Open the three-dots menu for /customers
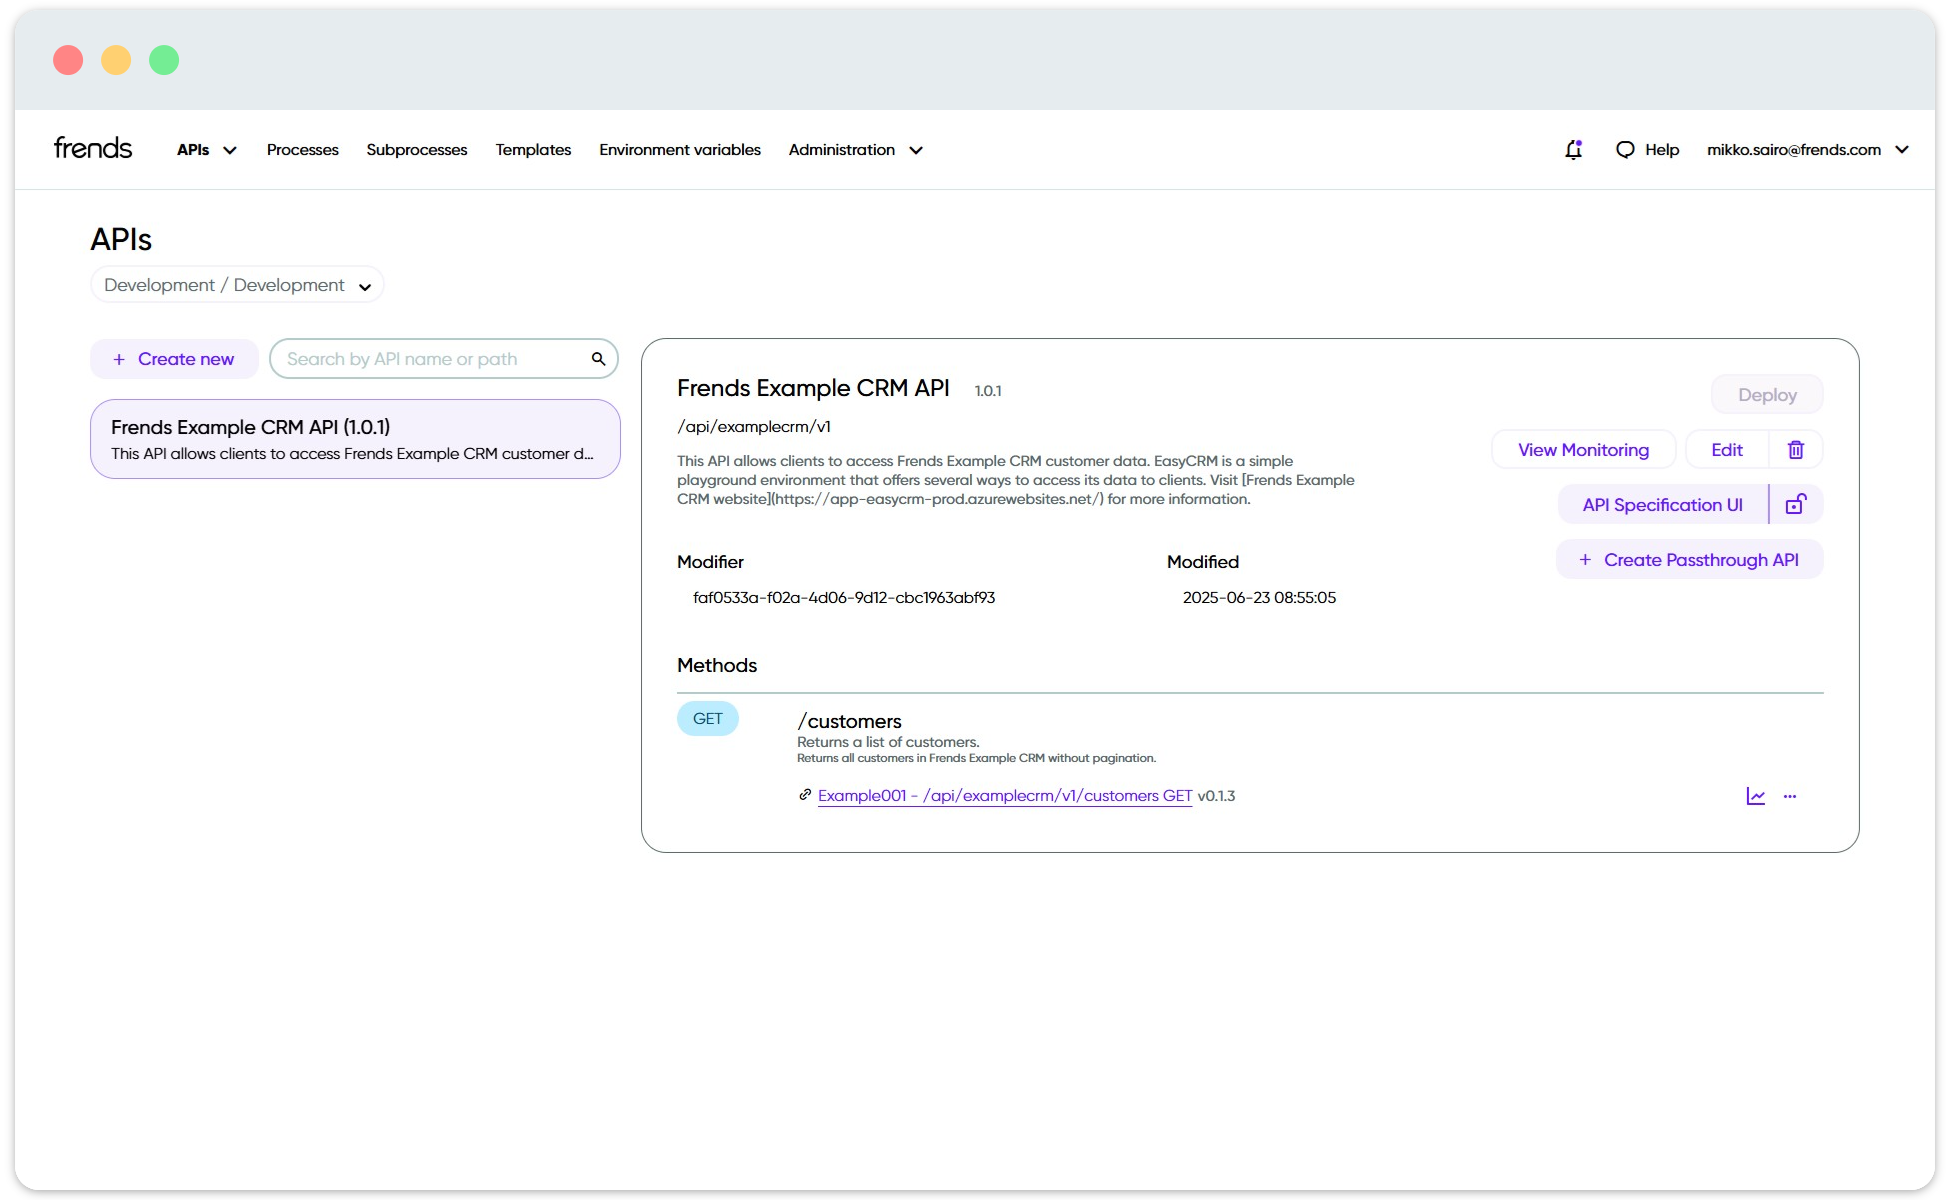This screenshot has height=1200, width=1950. [x=1790, y=796]
